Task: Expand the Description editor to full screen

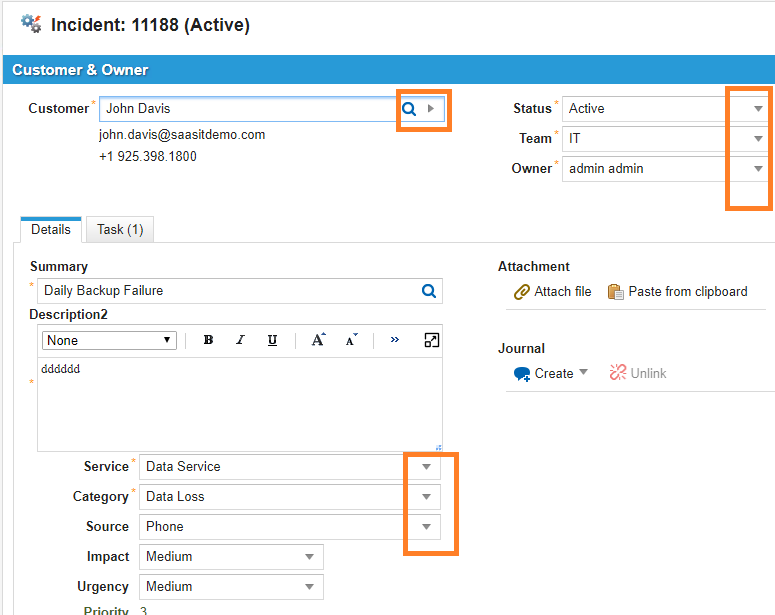Action: point(431,340)
